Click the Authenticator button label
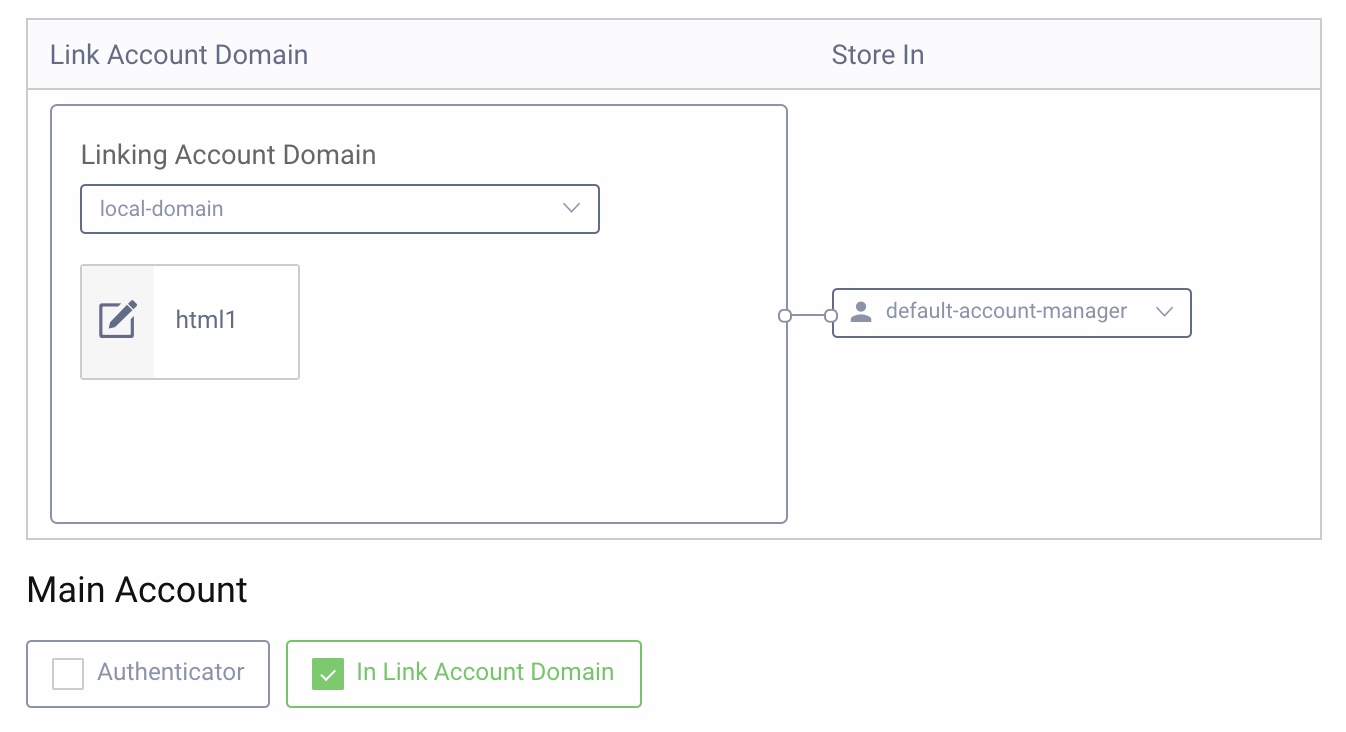The height and width of the screenshot is (732, 1346). click(x=170, y=673)
